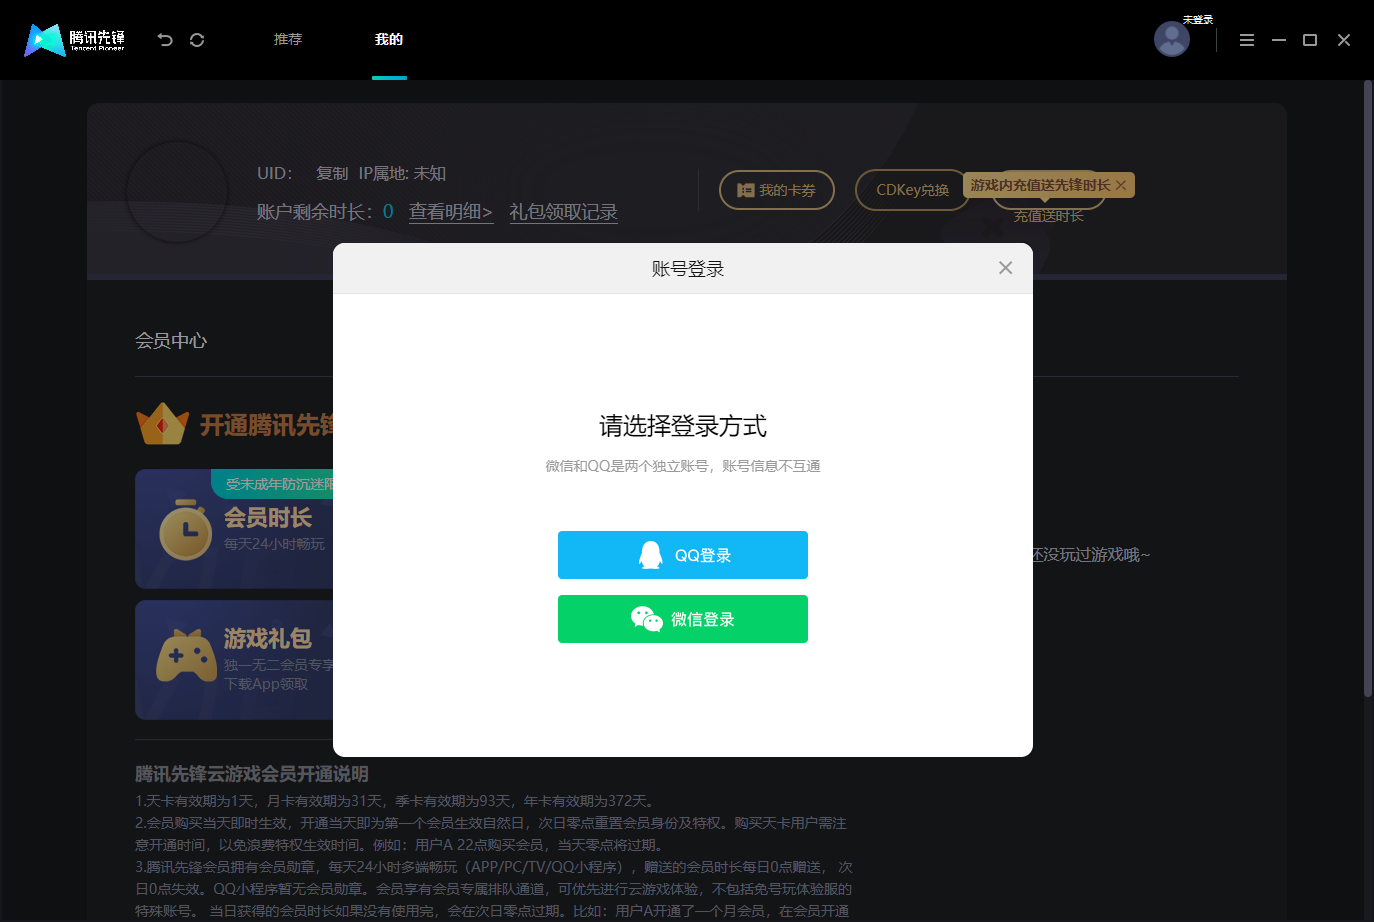Choose 微信登录 button
The width and height of the screenshot is (1374, 922).
(683, 619)
